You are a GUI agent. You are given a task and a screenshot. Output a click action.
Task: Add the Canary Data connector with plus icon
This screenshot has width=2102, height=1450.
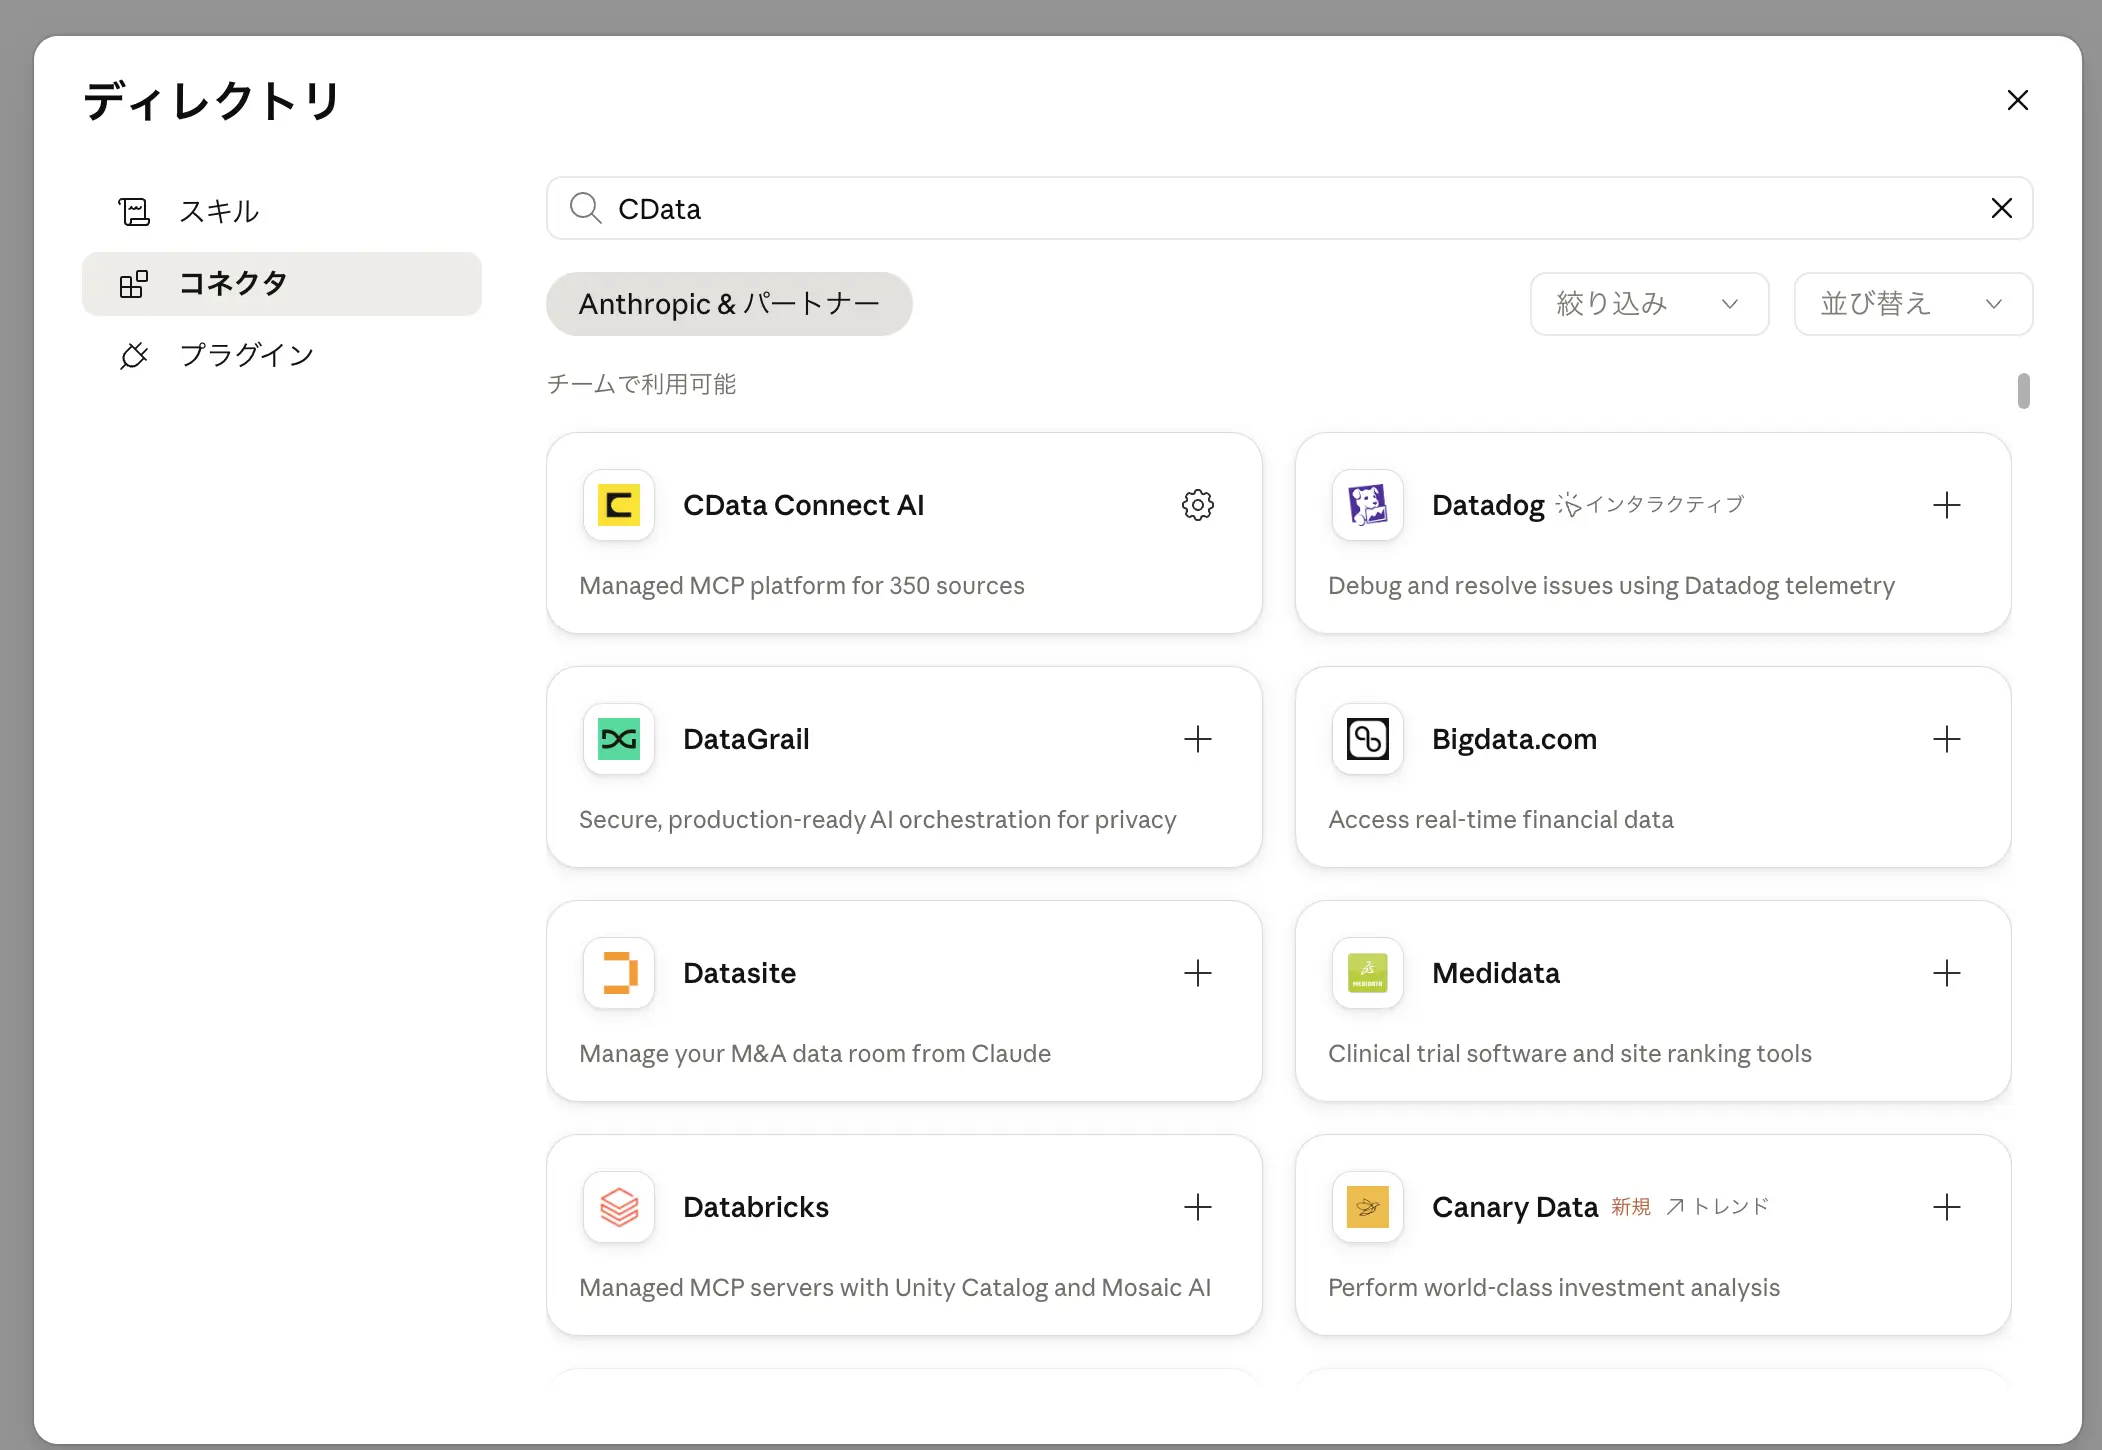pyautogui.click(x=1946, y=1207)
